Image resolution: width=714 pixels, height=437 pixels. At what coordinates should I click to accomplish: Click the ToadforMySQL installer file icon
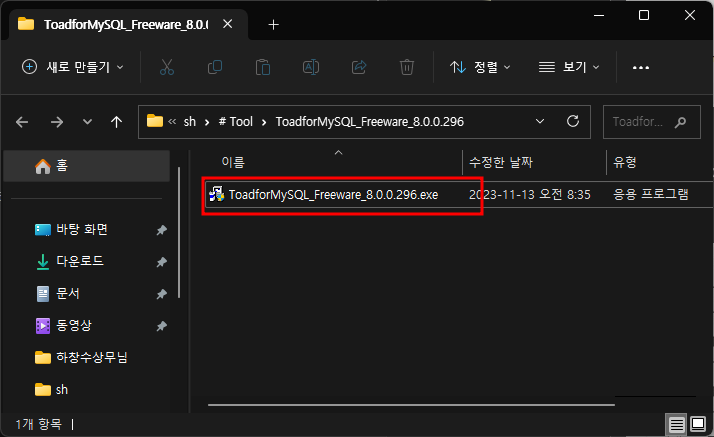point(217,194)
